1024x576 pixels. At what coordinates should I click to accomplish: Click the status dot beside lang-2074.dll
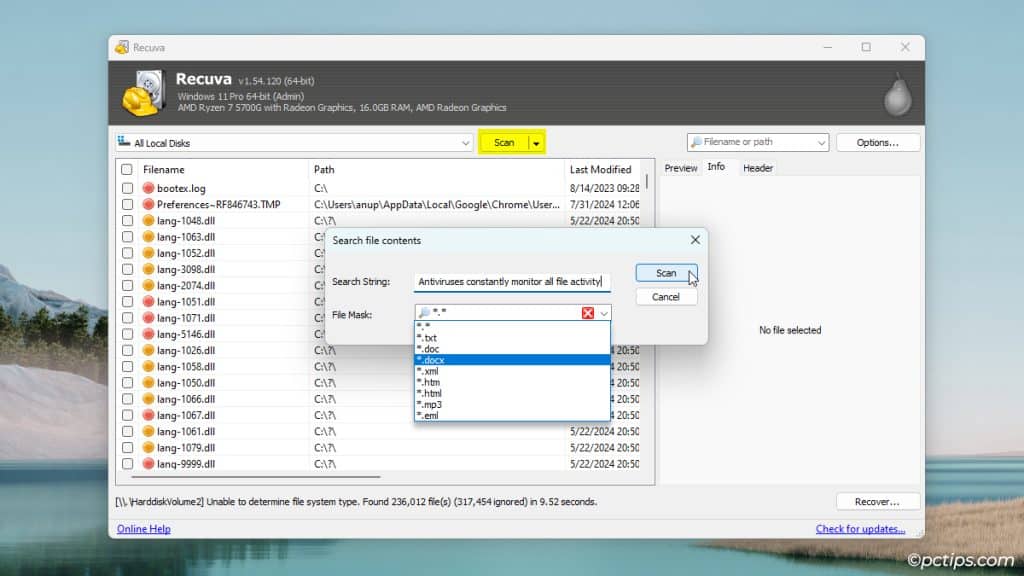(x=148, y=285)
